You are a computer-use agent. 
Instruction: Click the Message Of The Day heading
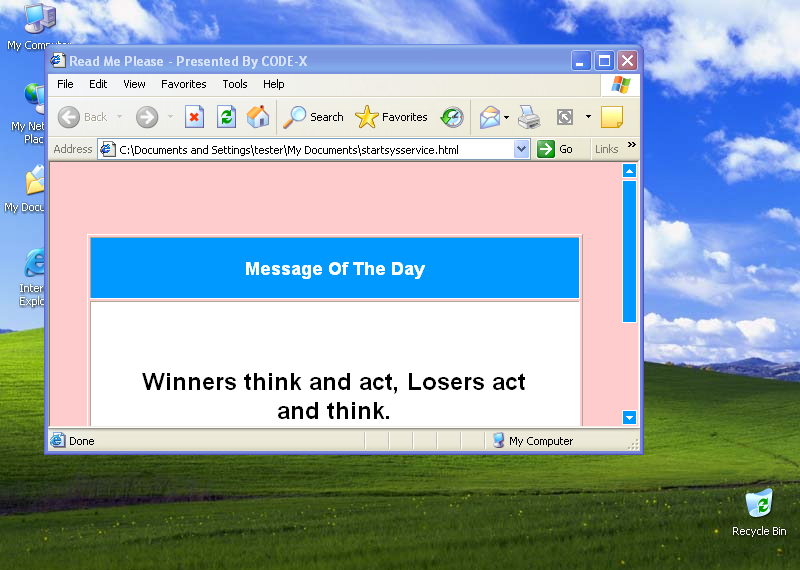pyautogui.click(x=335, y=269)
